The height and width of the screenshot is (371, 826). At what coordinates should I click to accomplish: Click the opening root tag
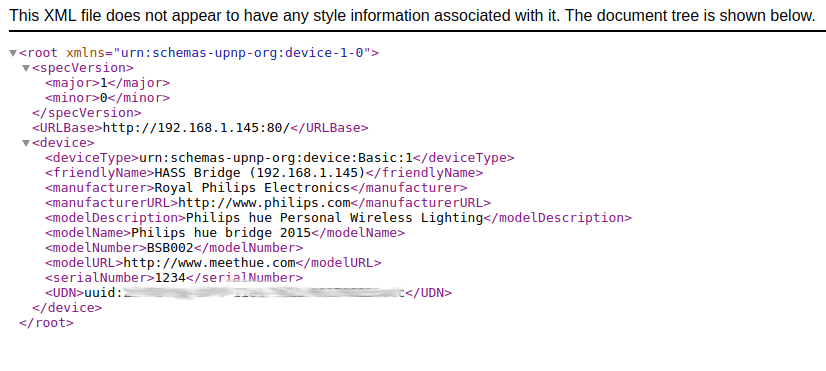pyautogui.click(x=199, y=53)
